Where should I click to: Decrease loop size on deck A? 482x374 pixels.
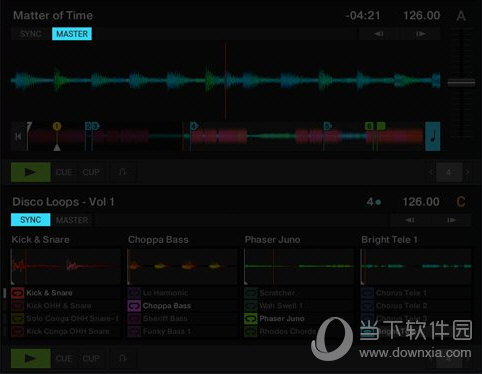point(431,172)
